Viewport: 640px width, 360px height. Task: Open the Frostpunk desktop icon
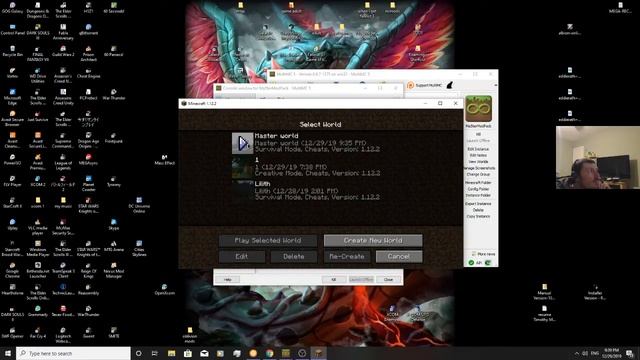click(113, 138)
